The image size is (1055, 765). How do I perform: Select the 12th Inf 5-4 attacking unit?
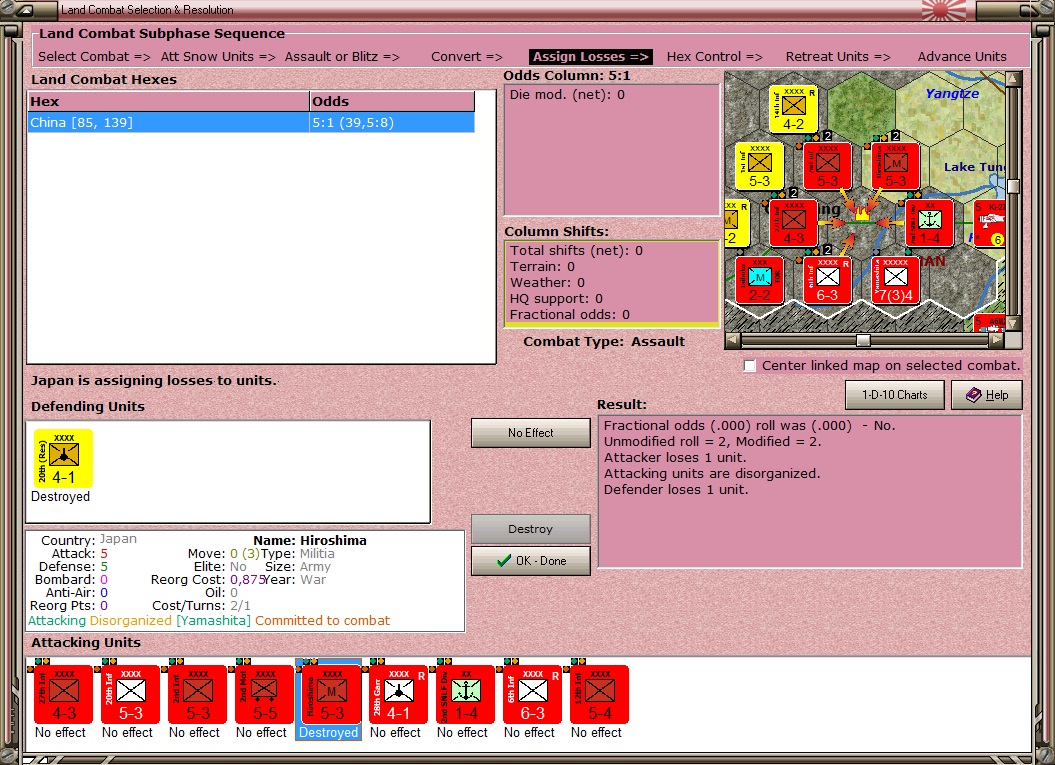pos(599,694)
